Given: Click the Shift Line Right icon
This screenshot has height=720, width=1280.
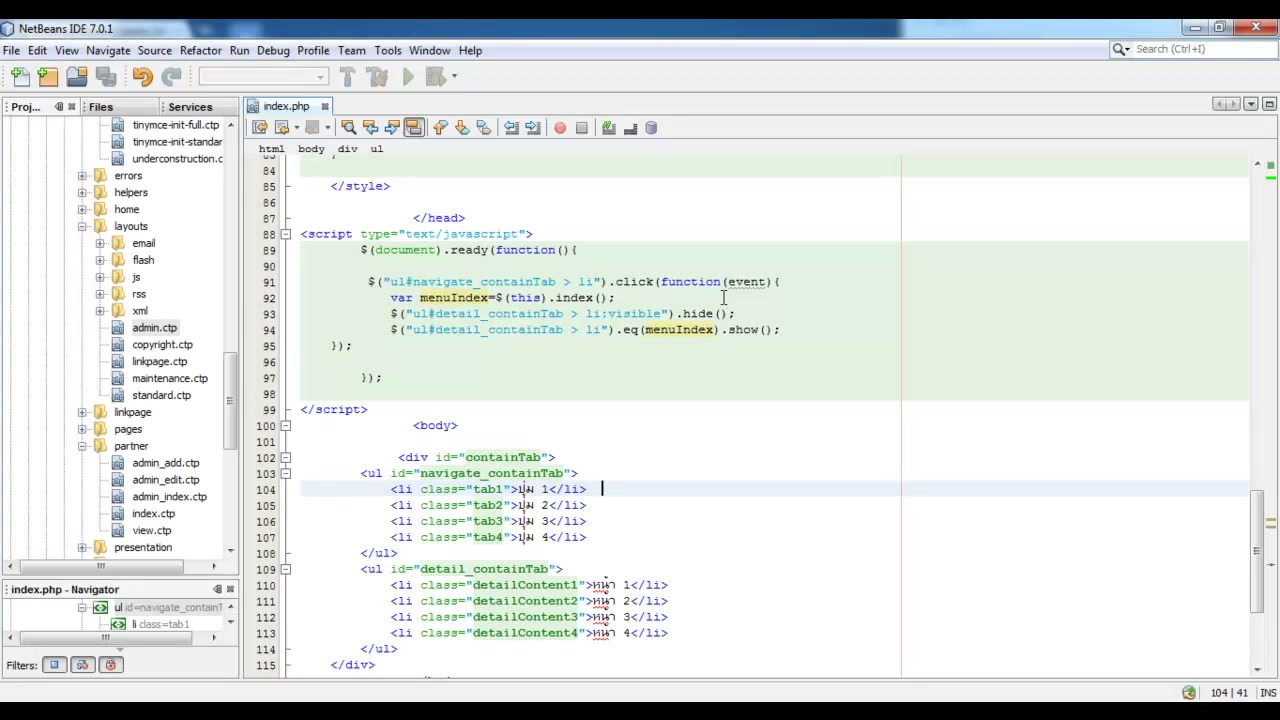Looking at the screenshot, I should click(x=533, y=128).
